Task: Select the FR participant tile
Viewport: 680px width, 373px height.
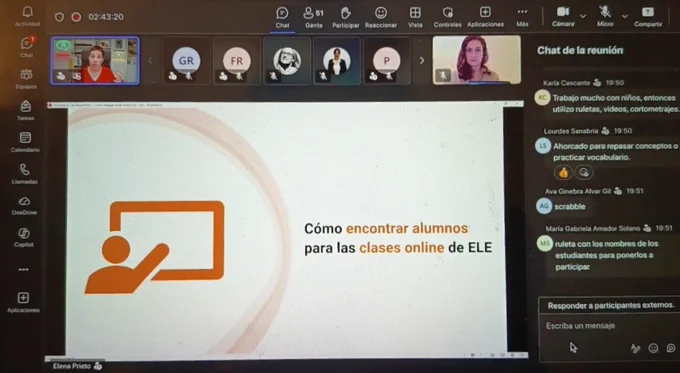Action: 237,61
